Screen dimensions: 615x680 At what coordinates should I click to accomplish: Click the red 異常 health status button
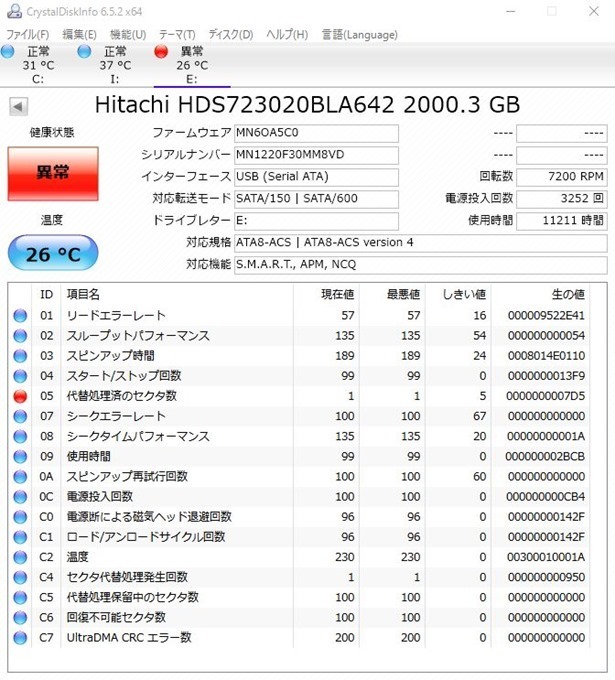click(53, 173)
